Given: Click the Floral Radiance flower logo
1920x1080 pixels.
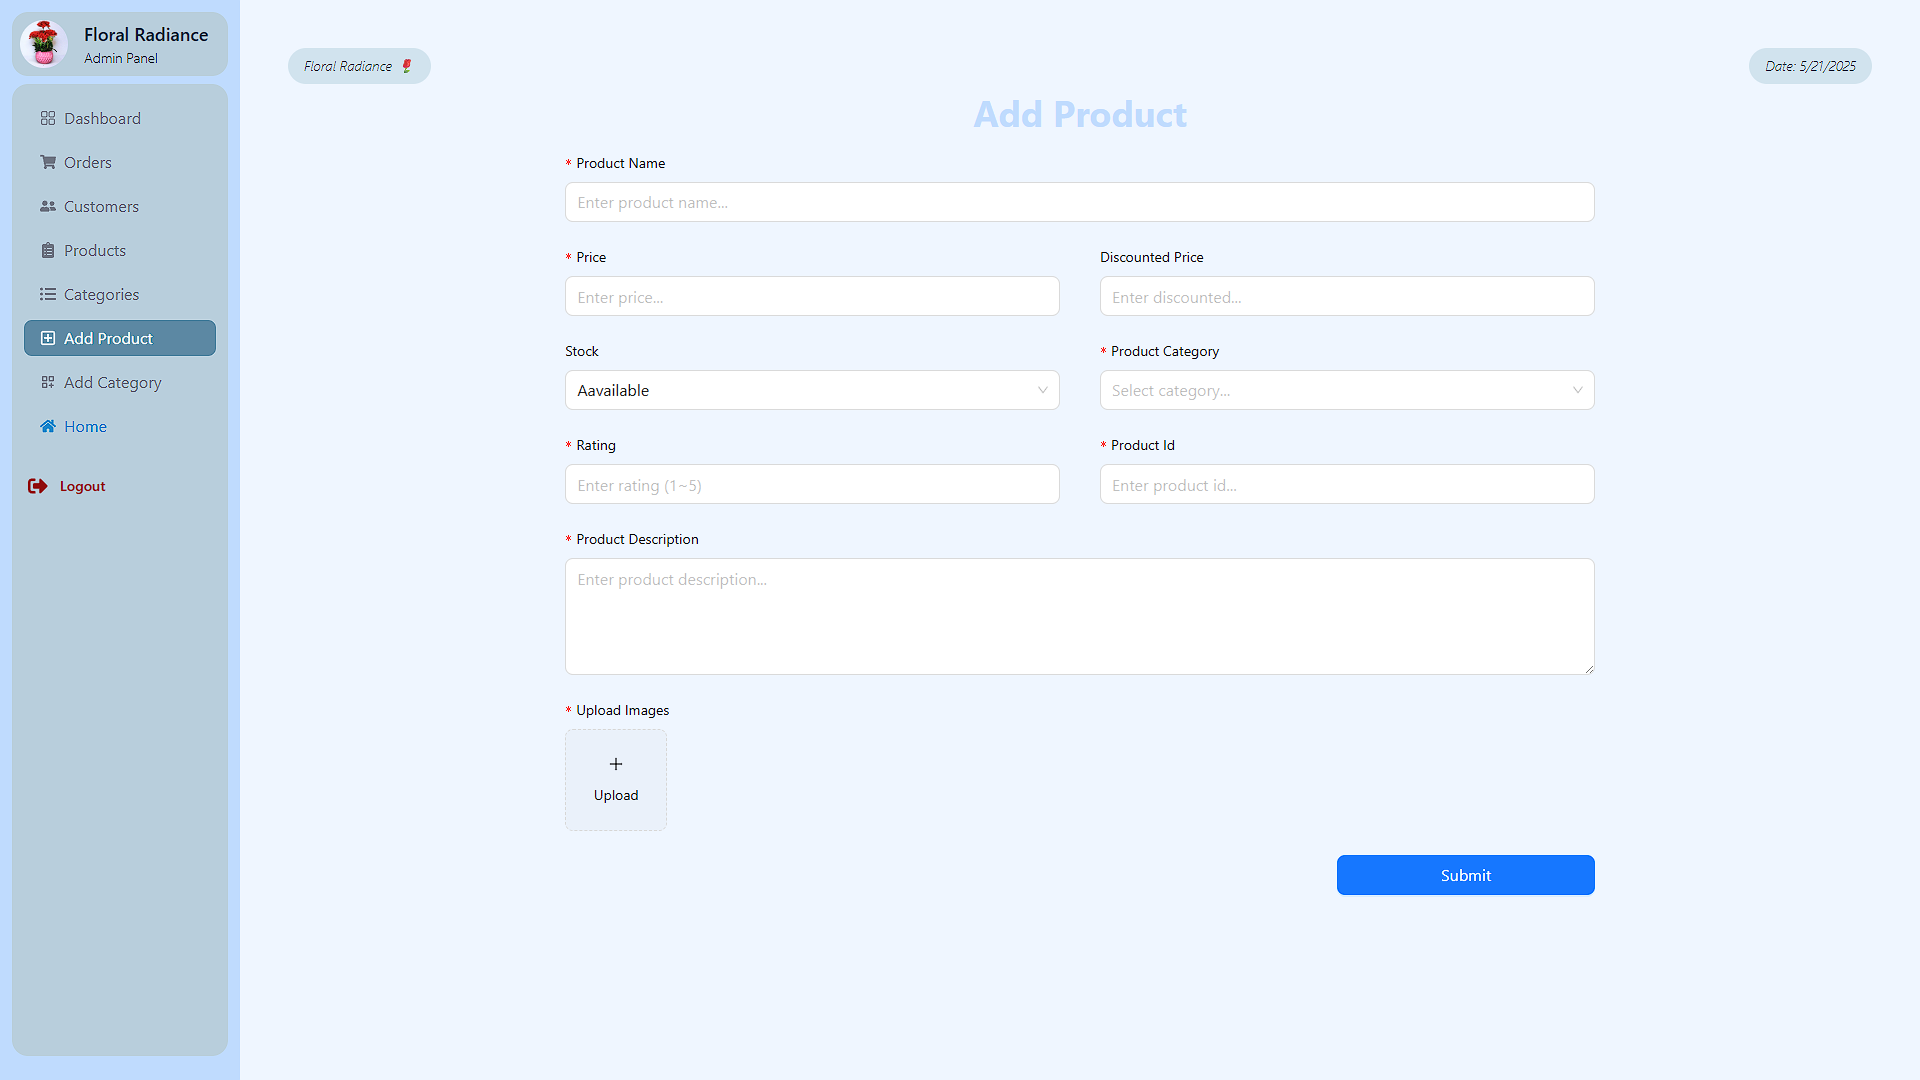Looking at the screenshot, I should [x=44, y=43].
